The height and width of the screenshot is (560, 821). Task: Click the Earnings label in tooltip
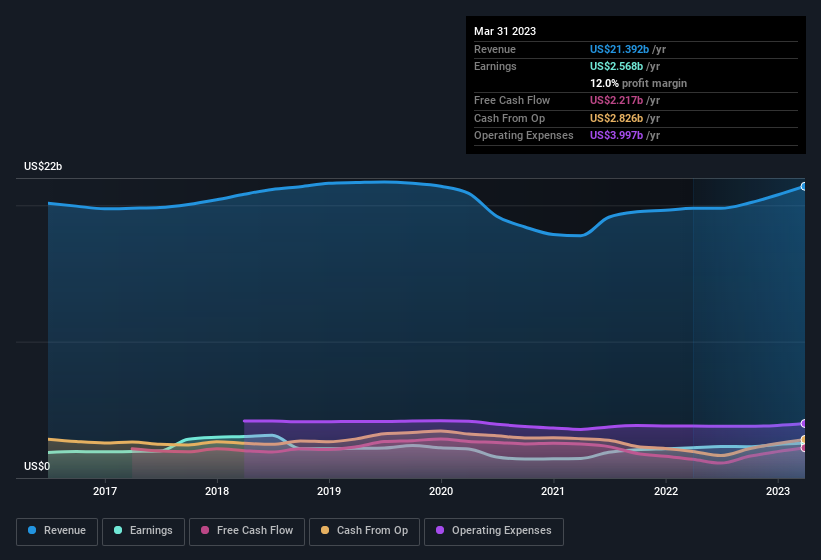point(495,66)
